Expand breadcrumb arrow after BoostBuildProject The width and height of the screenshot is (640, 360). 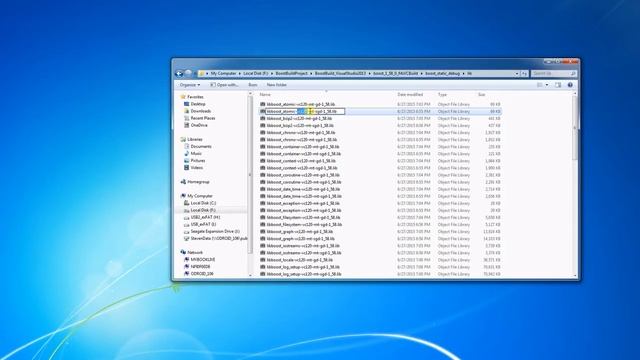click(x=311, y=73)
